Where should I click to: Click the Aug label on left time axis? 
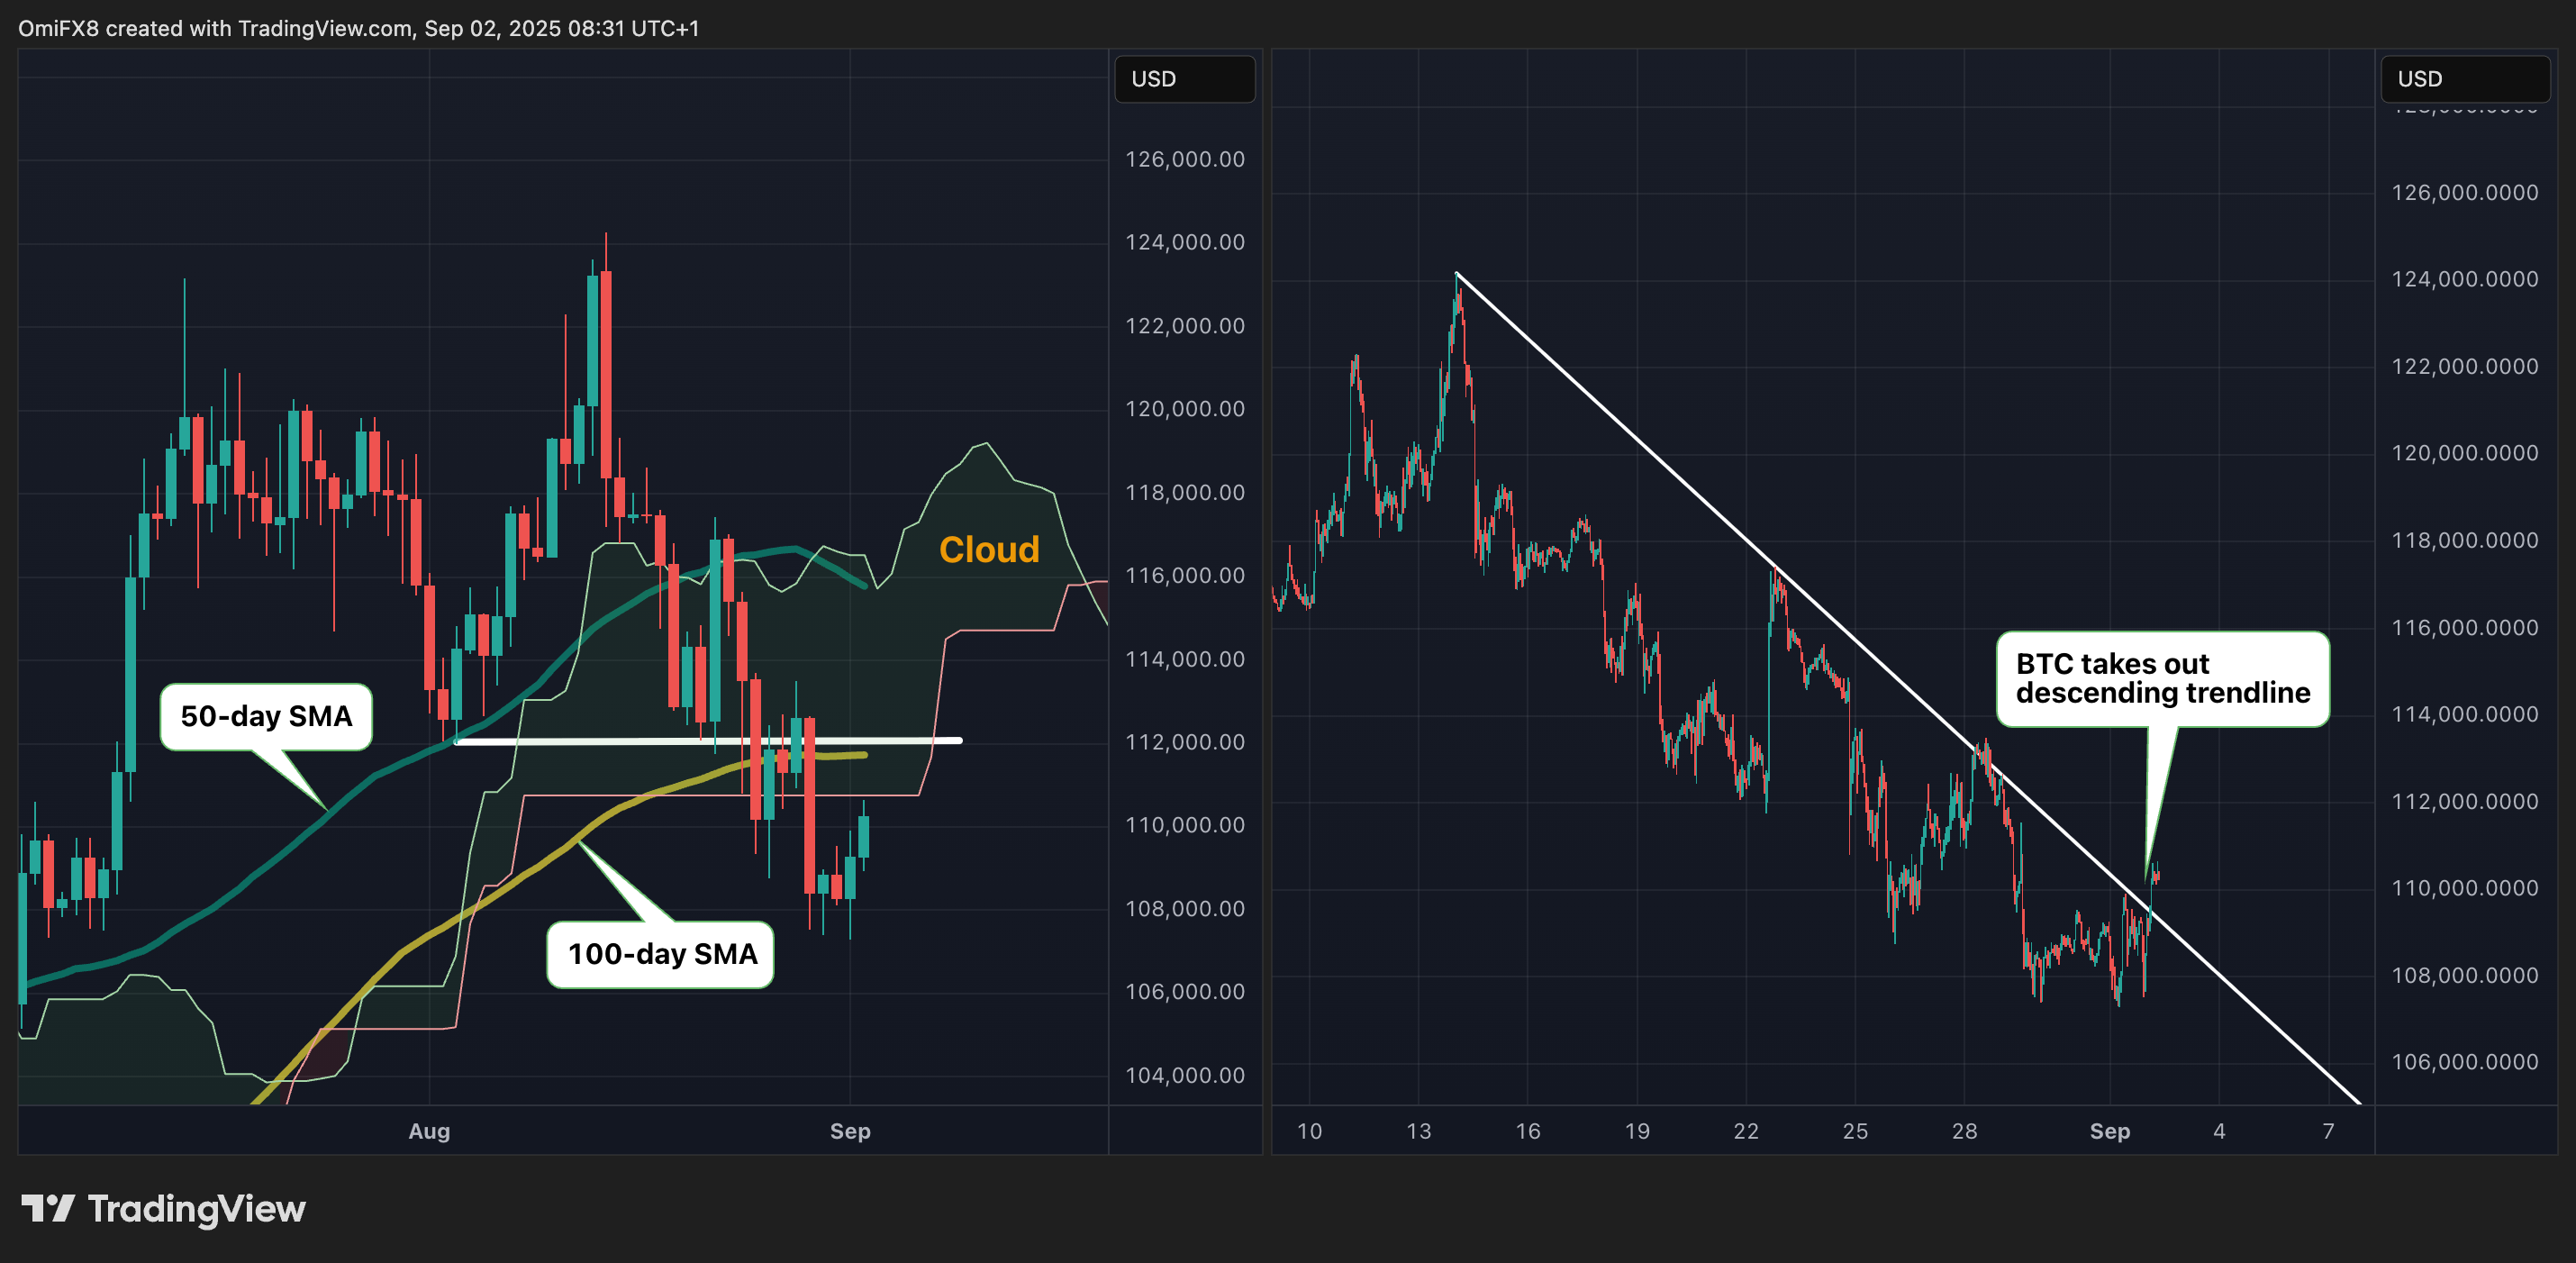[x=429, y=1131]
